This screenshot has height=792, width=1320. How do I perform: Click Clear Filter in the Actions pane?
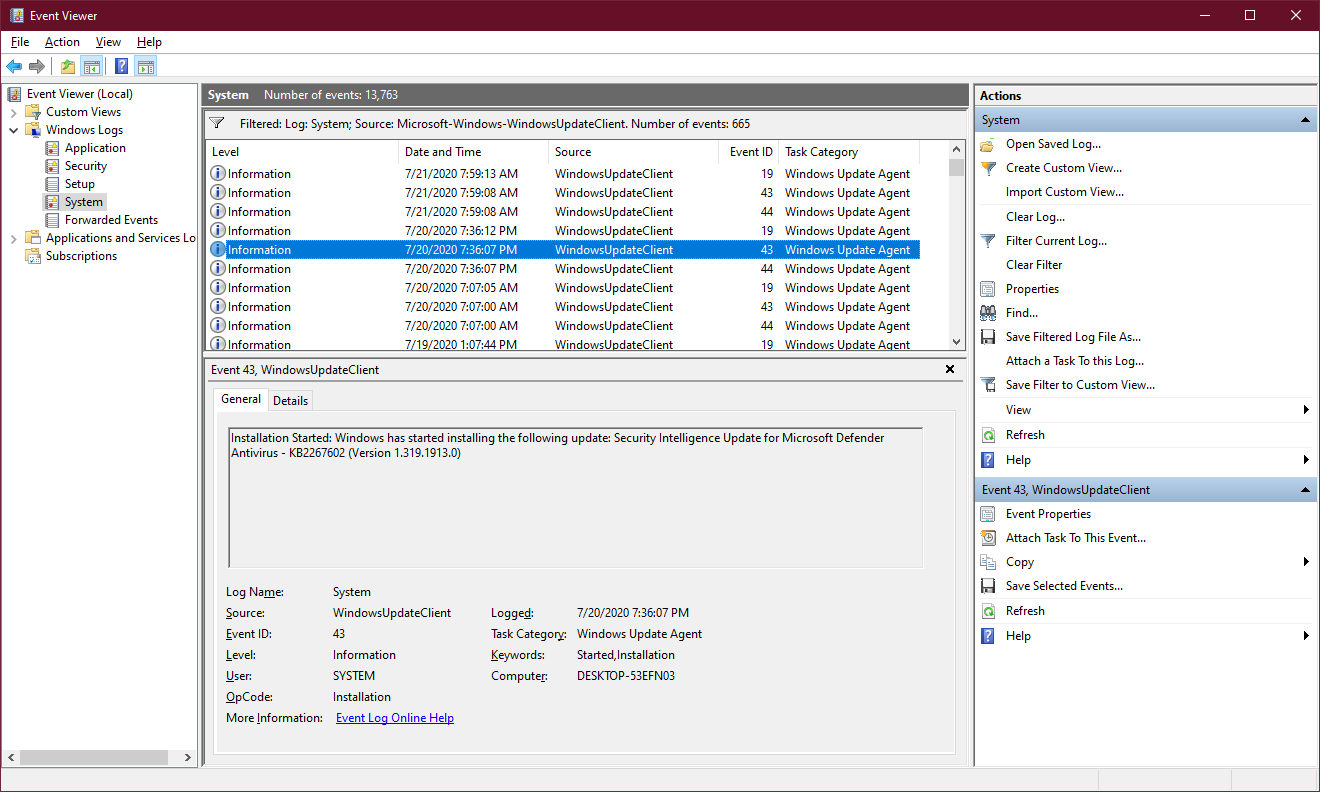(x=1034, y=265)
